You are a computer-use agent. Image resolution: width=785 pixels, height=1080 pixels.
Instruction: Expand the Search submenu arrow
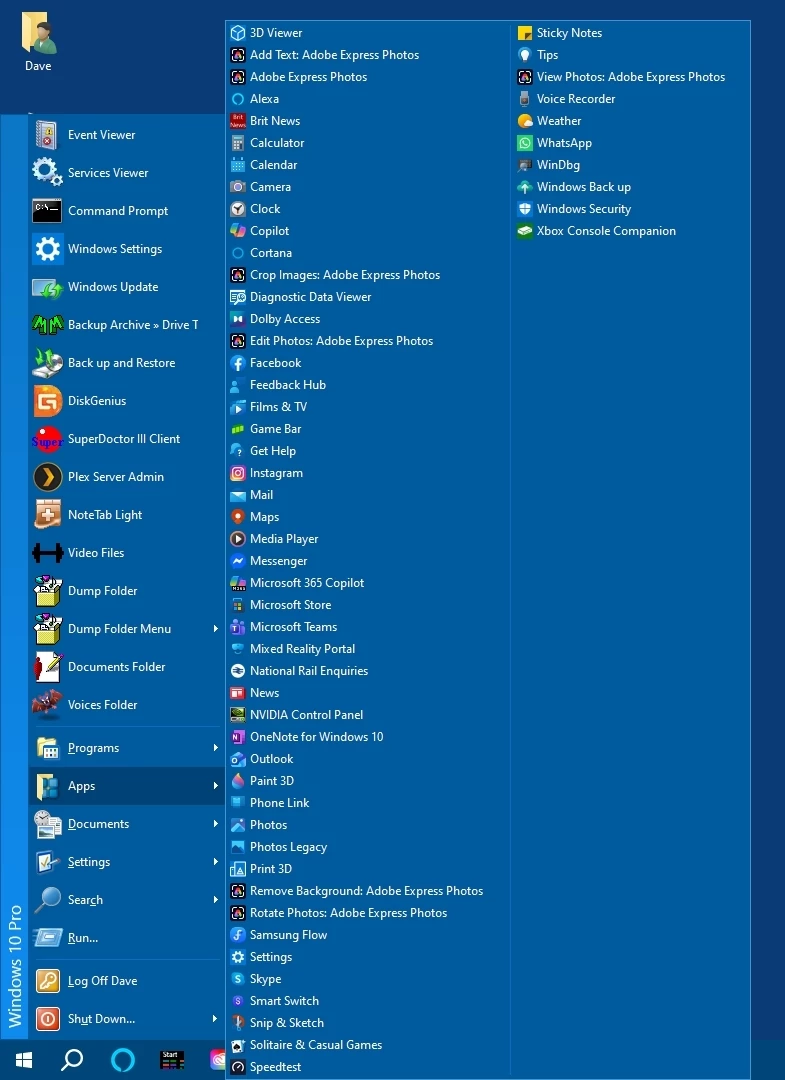[x=216, y=900]
